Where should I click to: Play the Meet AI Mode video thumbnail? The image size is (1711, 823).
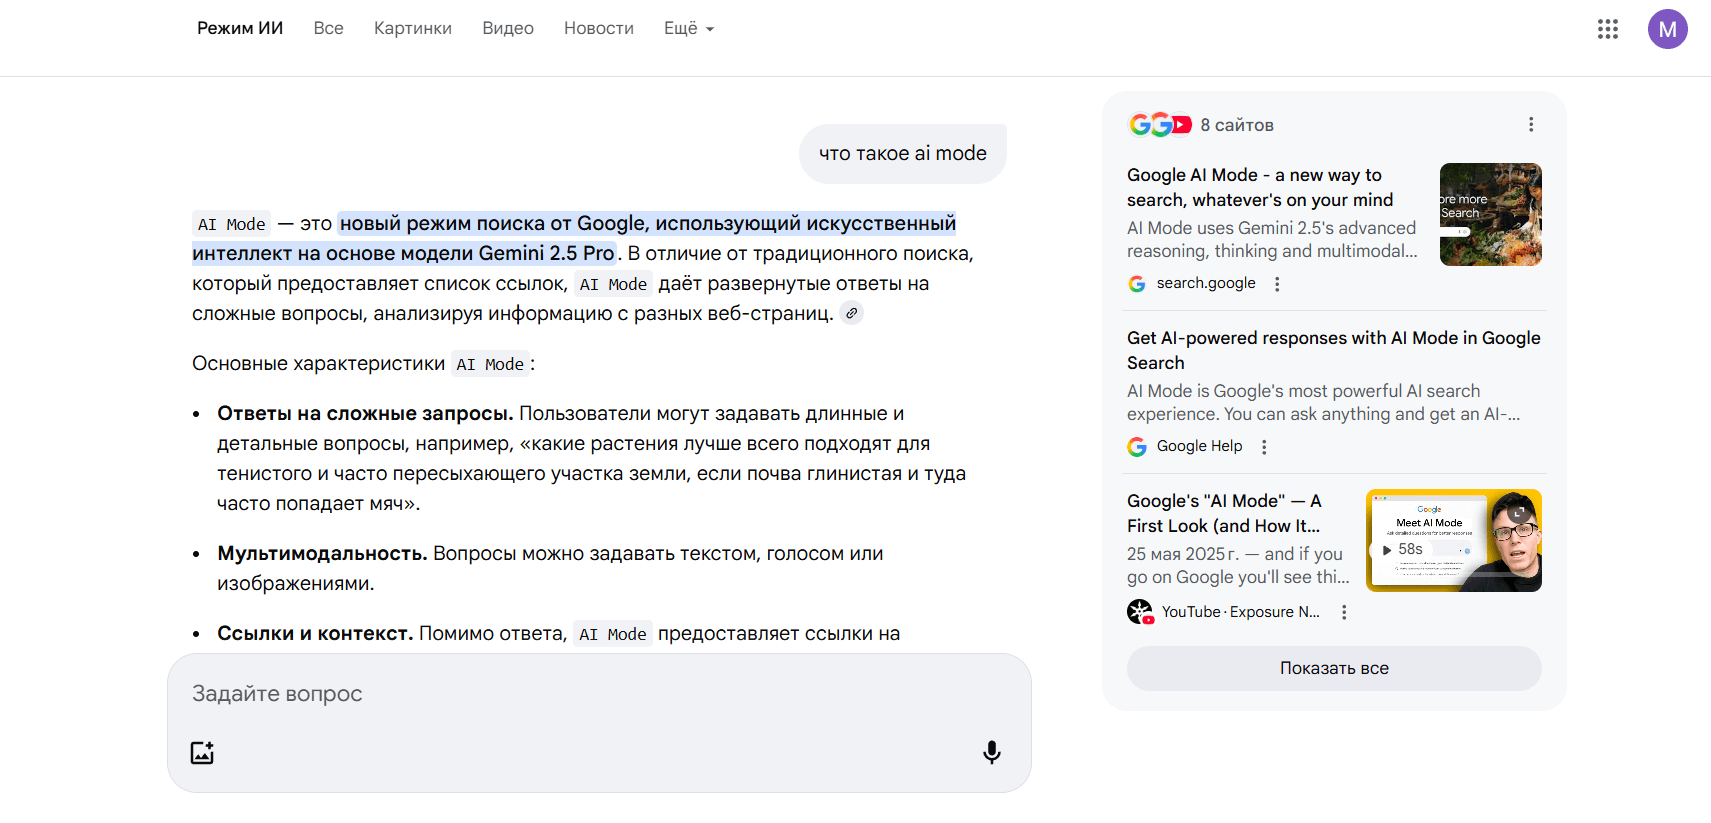[1453, 541]
